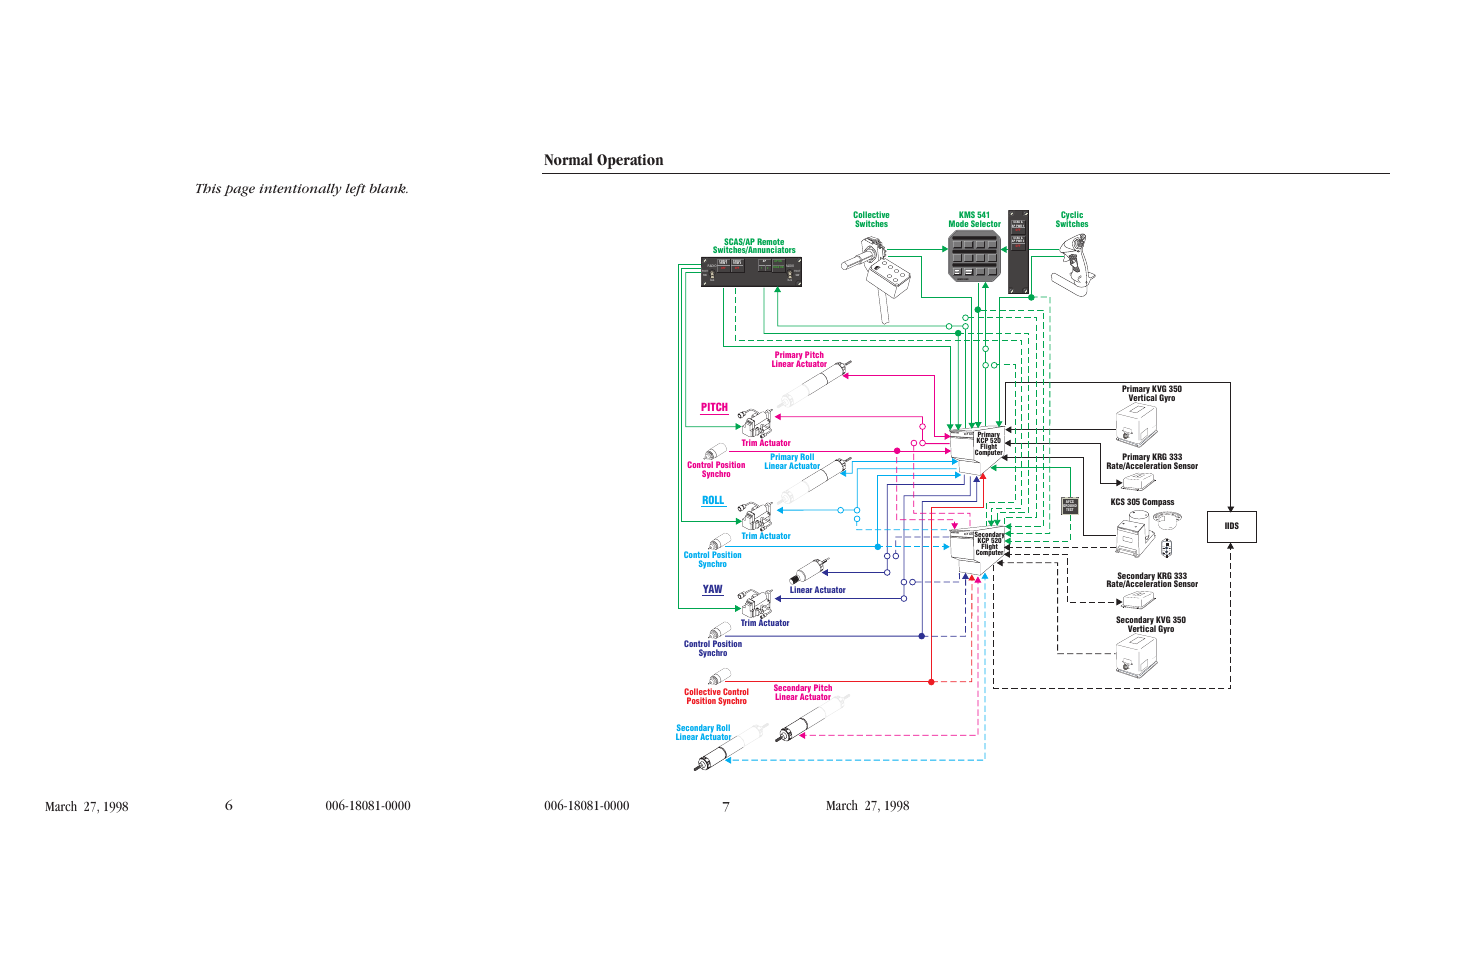Click the yaw Linear Actuator drawing

click(x=809, y=572)
